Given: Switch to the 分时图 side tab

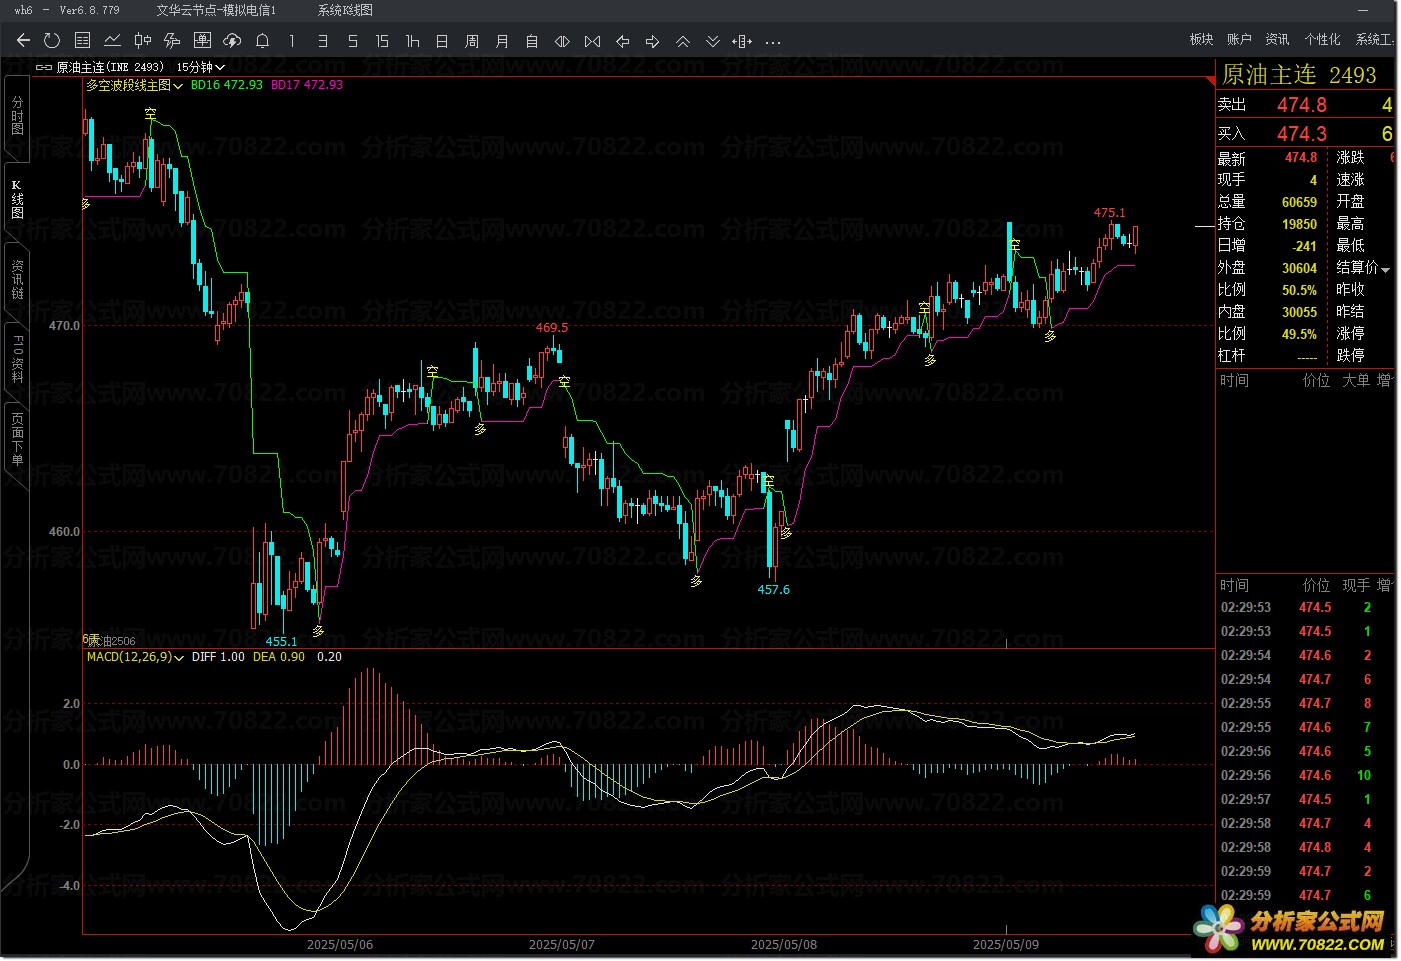Looking at the screenshot, I should coord(17,115).
